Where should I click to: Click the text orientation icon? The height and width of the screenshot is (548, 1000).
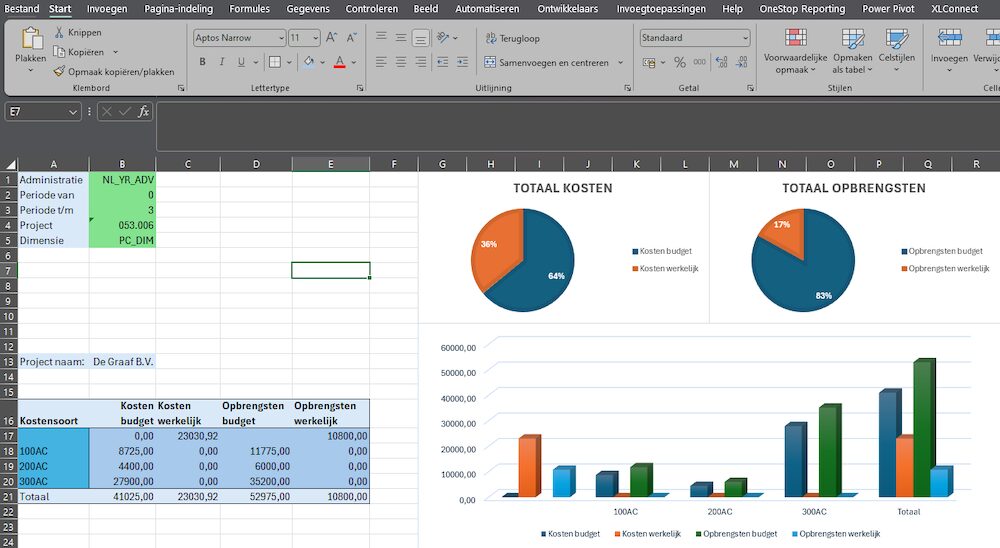(x=443, y=38)
